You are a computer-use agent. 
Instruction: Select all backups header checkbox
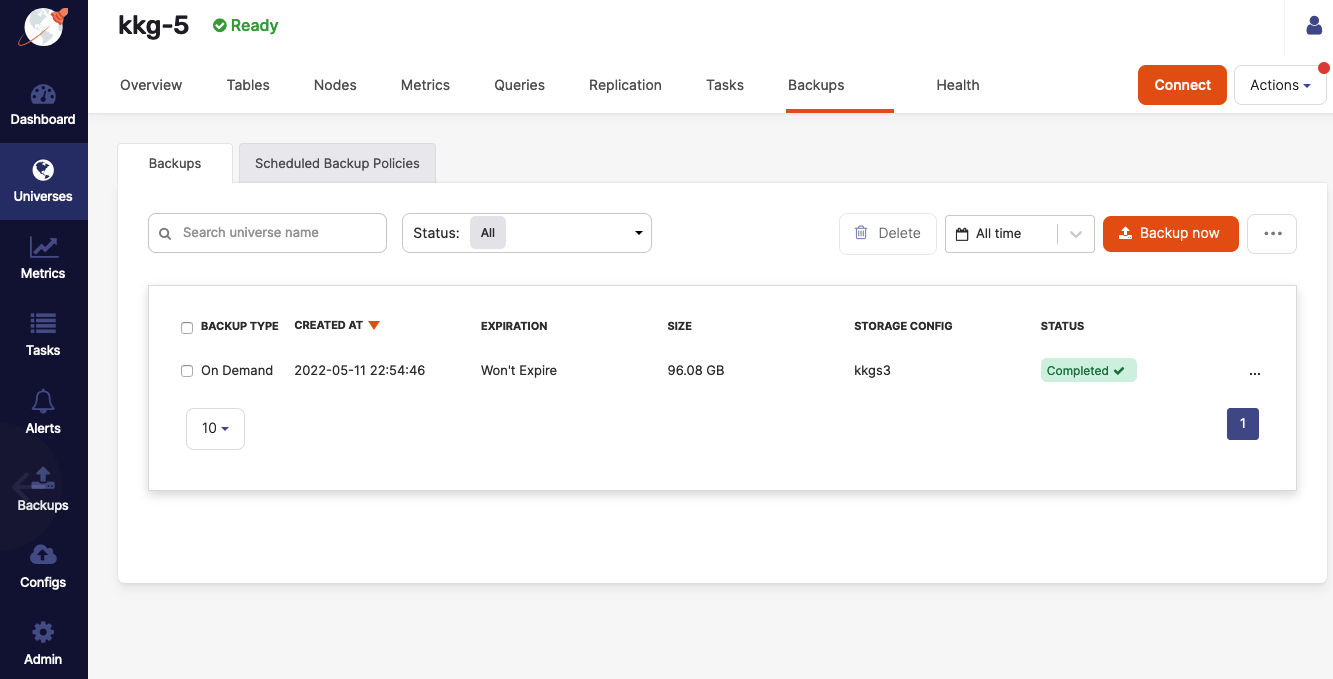tap(187, 327)
